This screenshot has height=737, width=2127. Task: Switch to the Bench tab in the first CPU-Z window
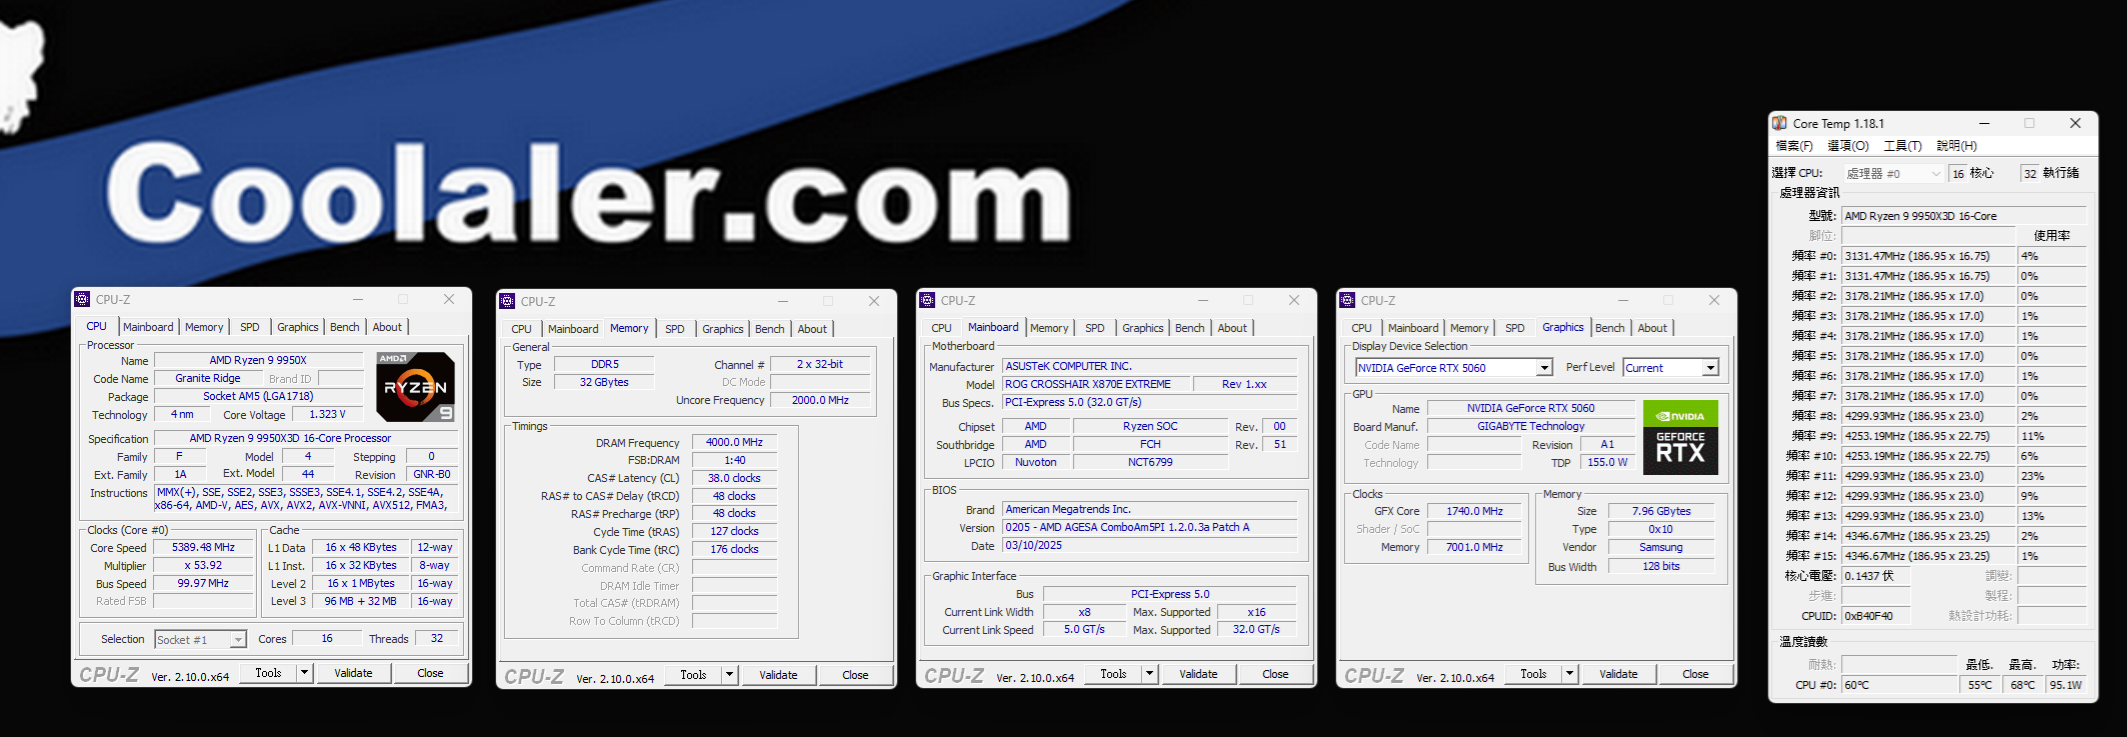coord(345,327)
